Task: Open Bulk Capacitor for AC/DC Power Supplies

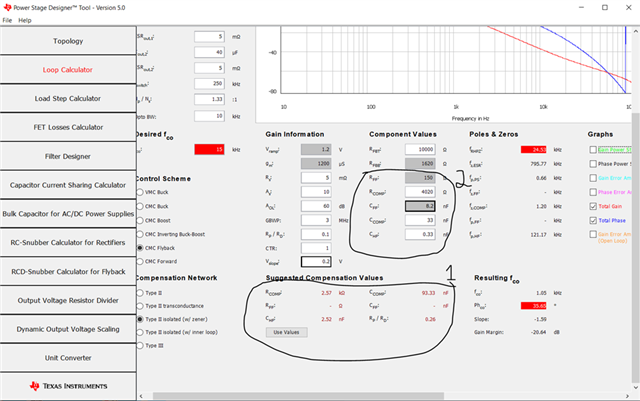Action: pos(68,214)
